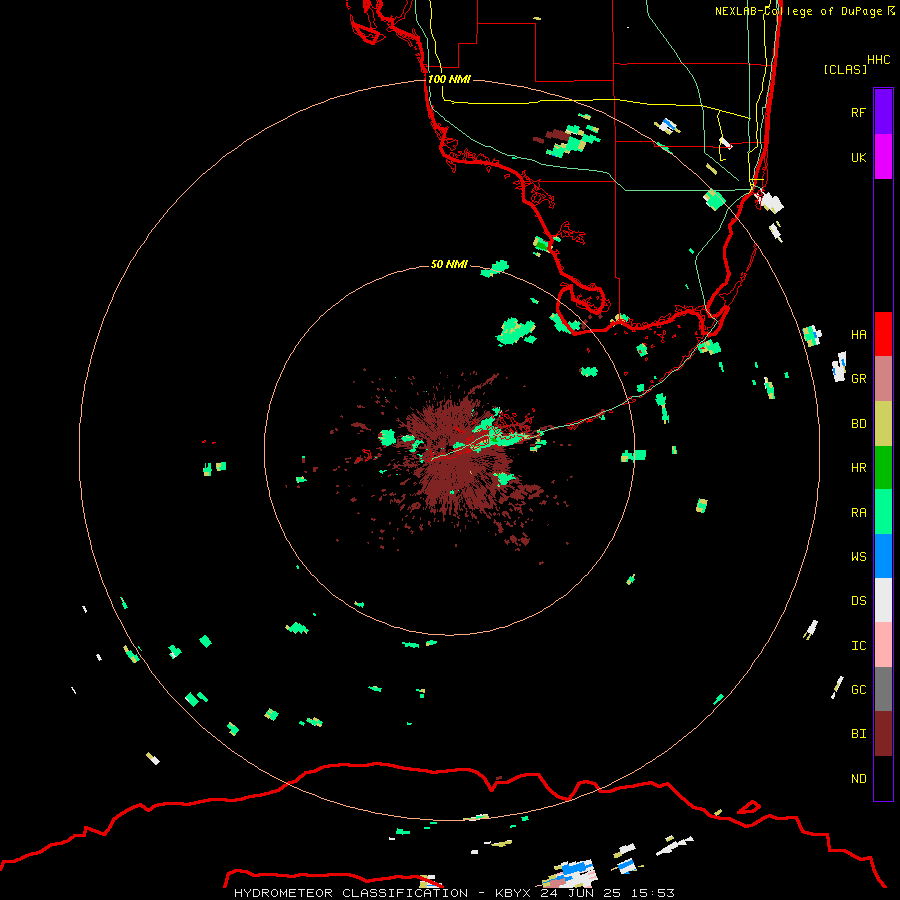Click the 'HHC' product code text

click(x=878, y=60)
